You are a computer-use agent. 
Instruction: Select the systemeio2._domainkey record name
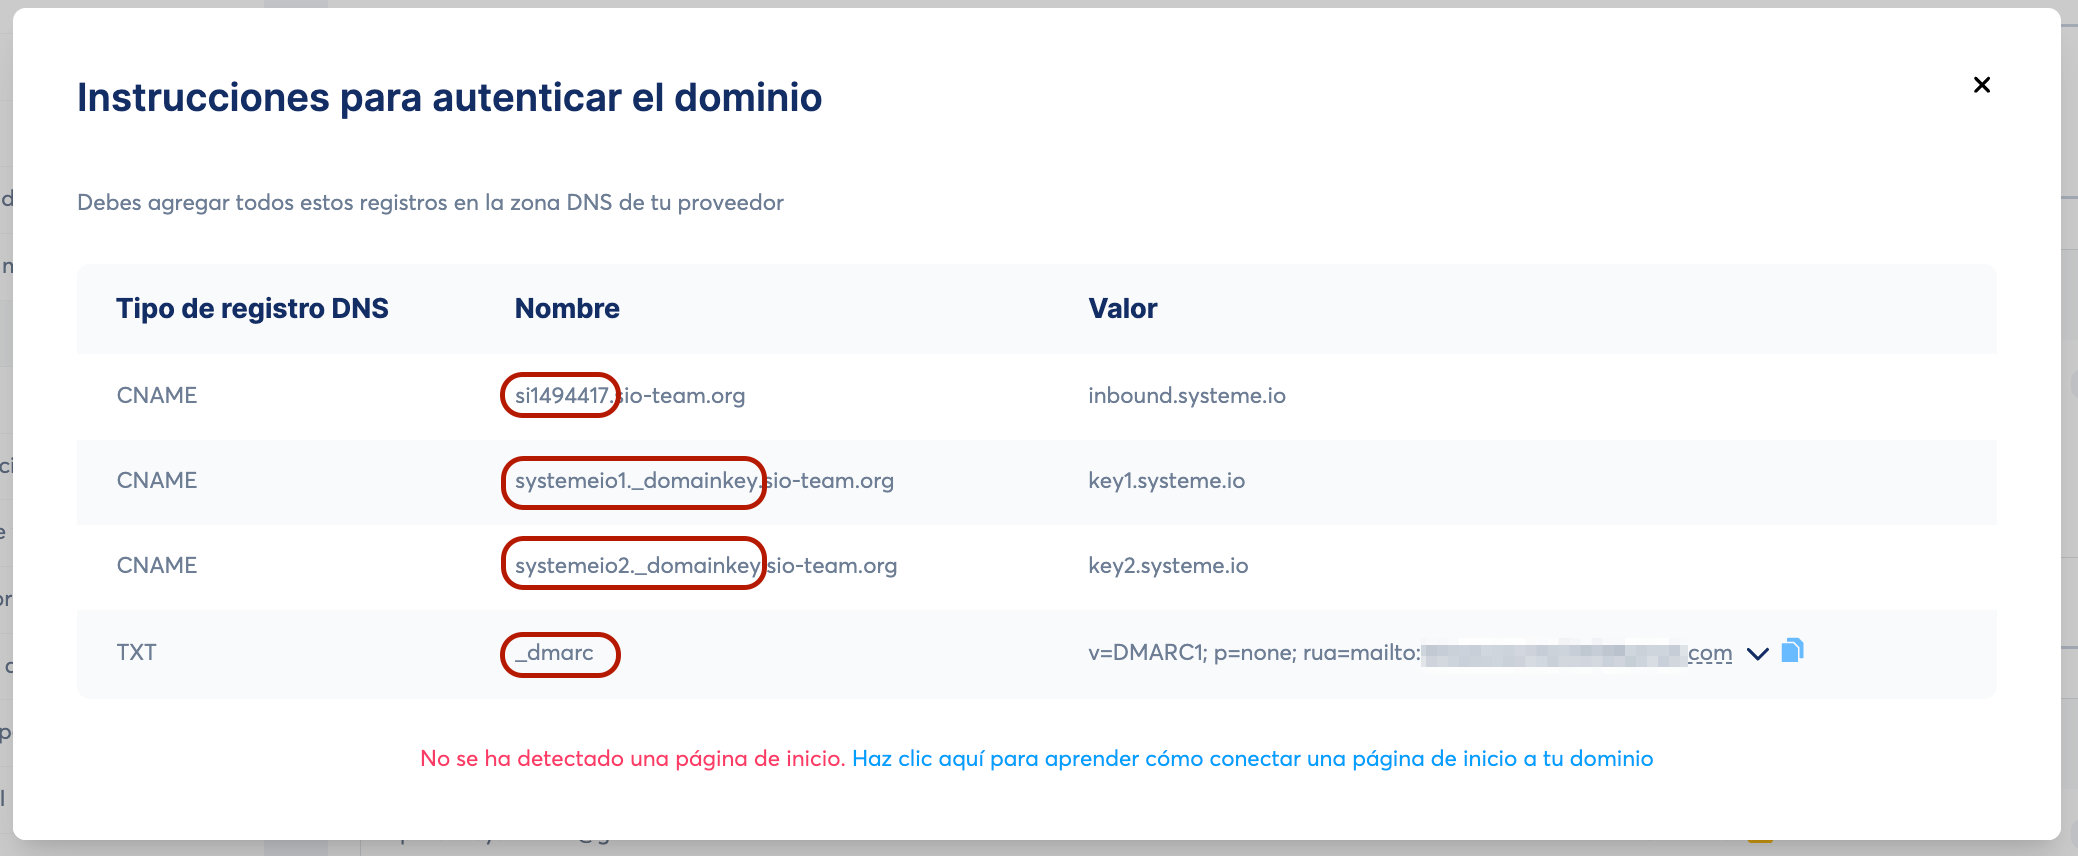(x=706, y=566)
